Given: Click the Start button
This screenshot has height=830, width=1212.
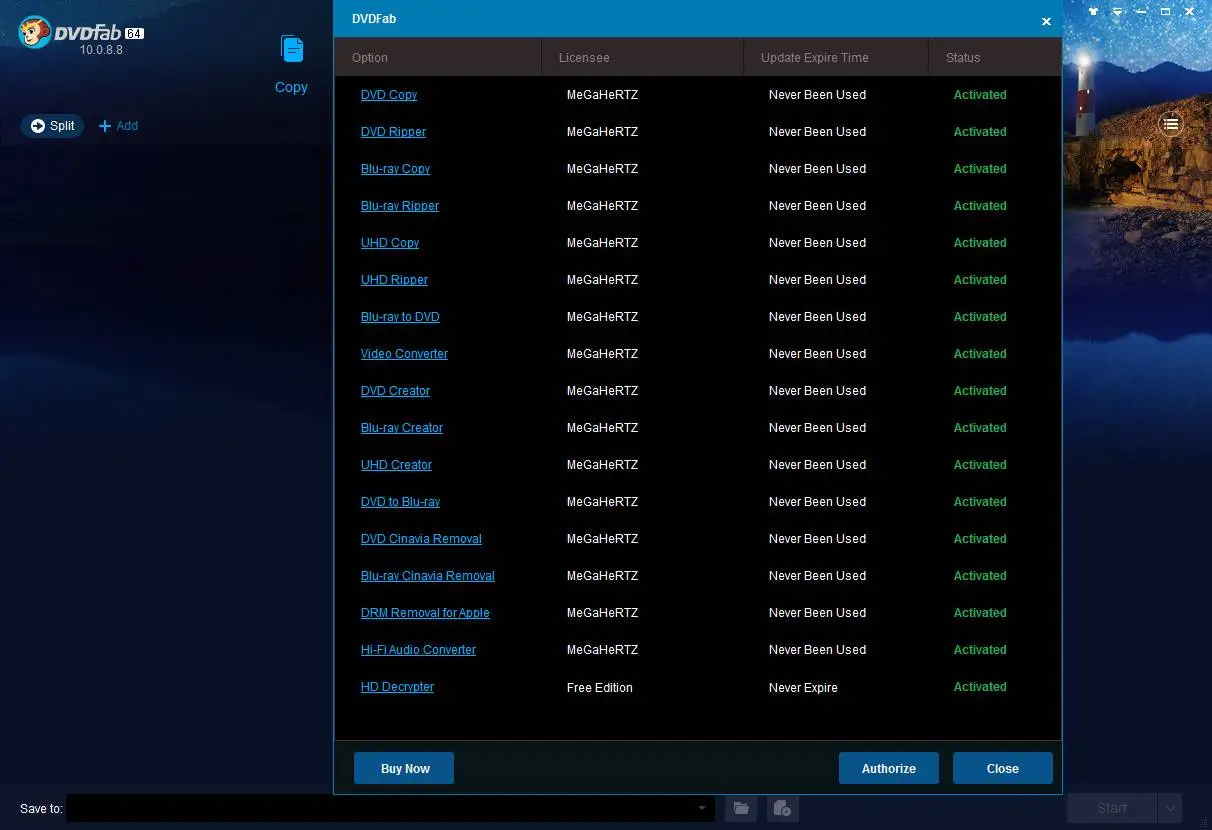Looking at the screenshot, I should pyautogui.click(x=1112, y=808).
